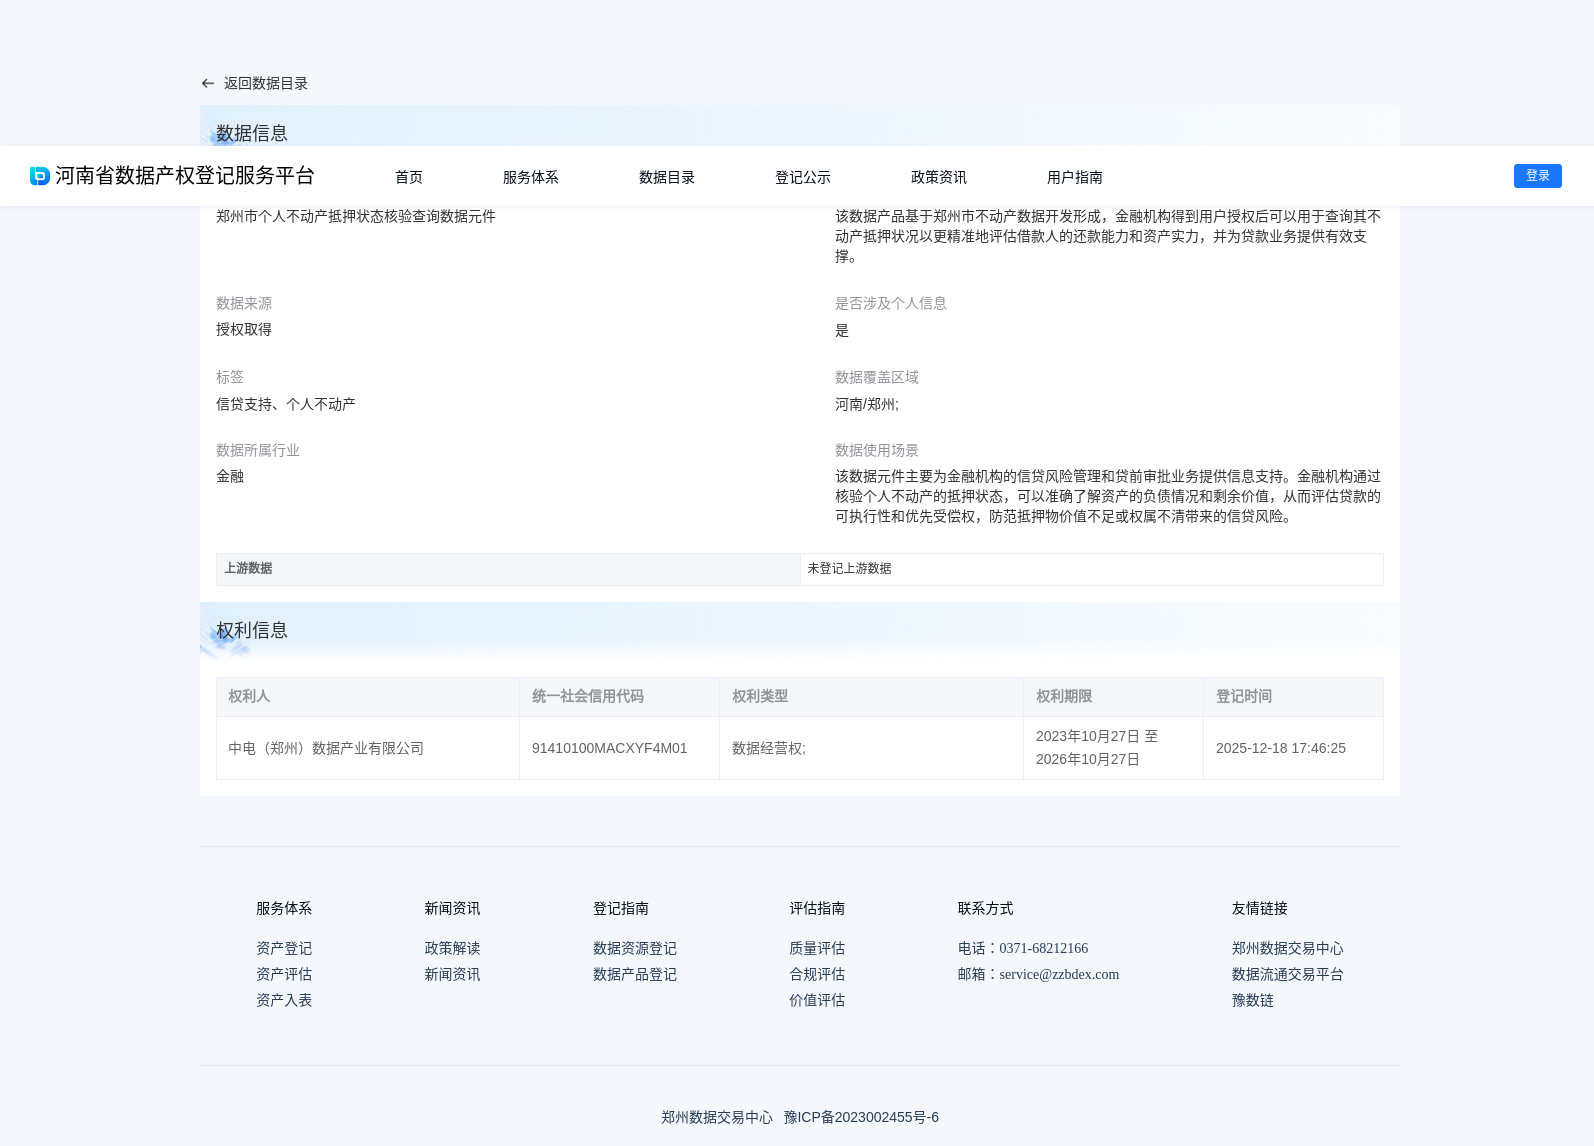1594x1146 pixels.
Task: Click the ICP record 豫ICP备2023002455号-6
Action: pos(861,1117)
